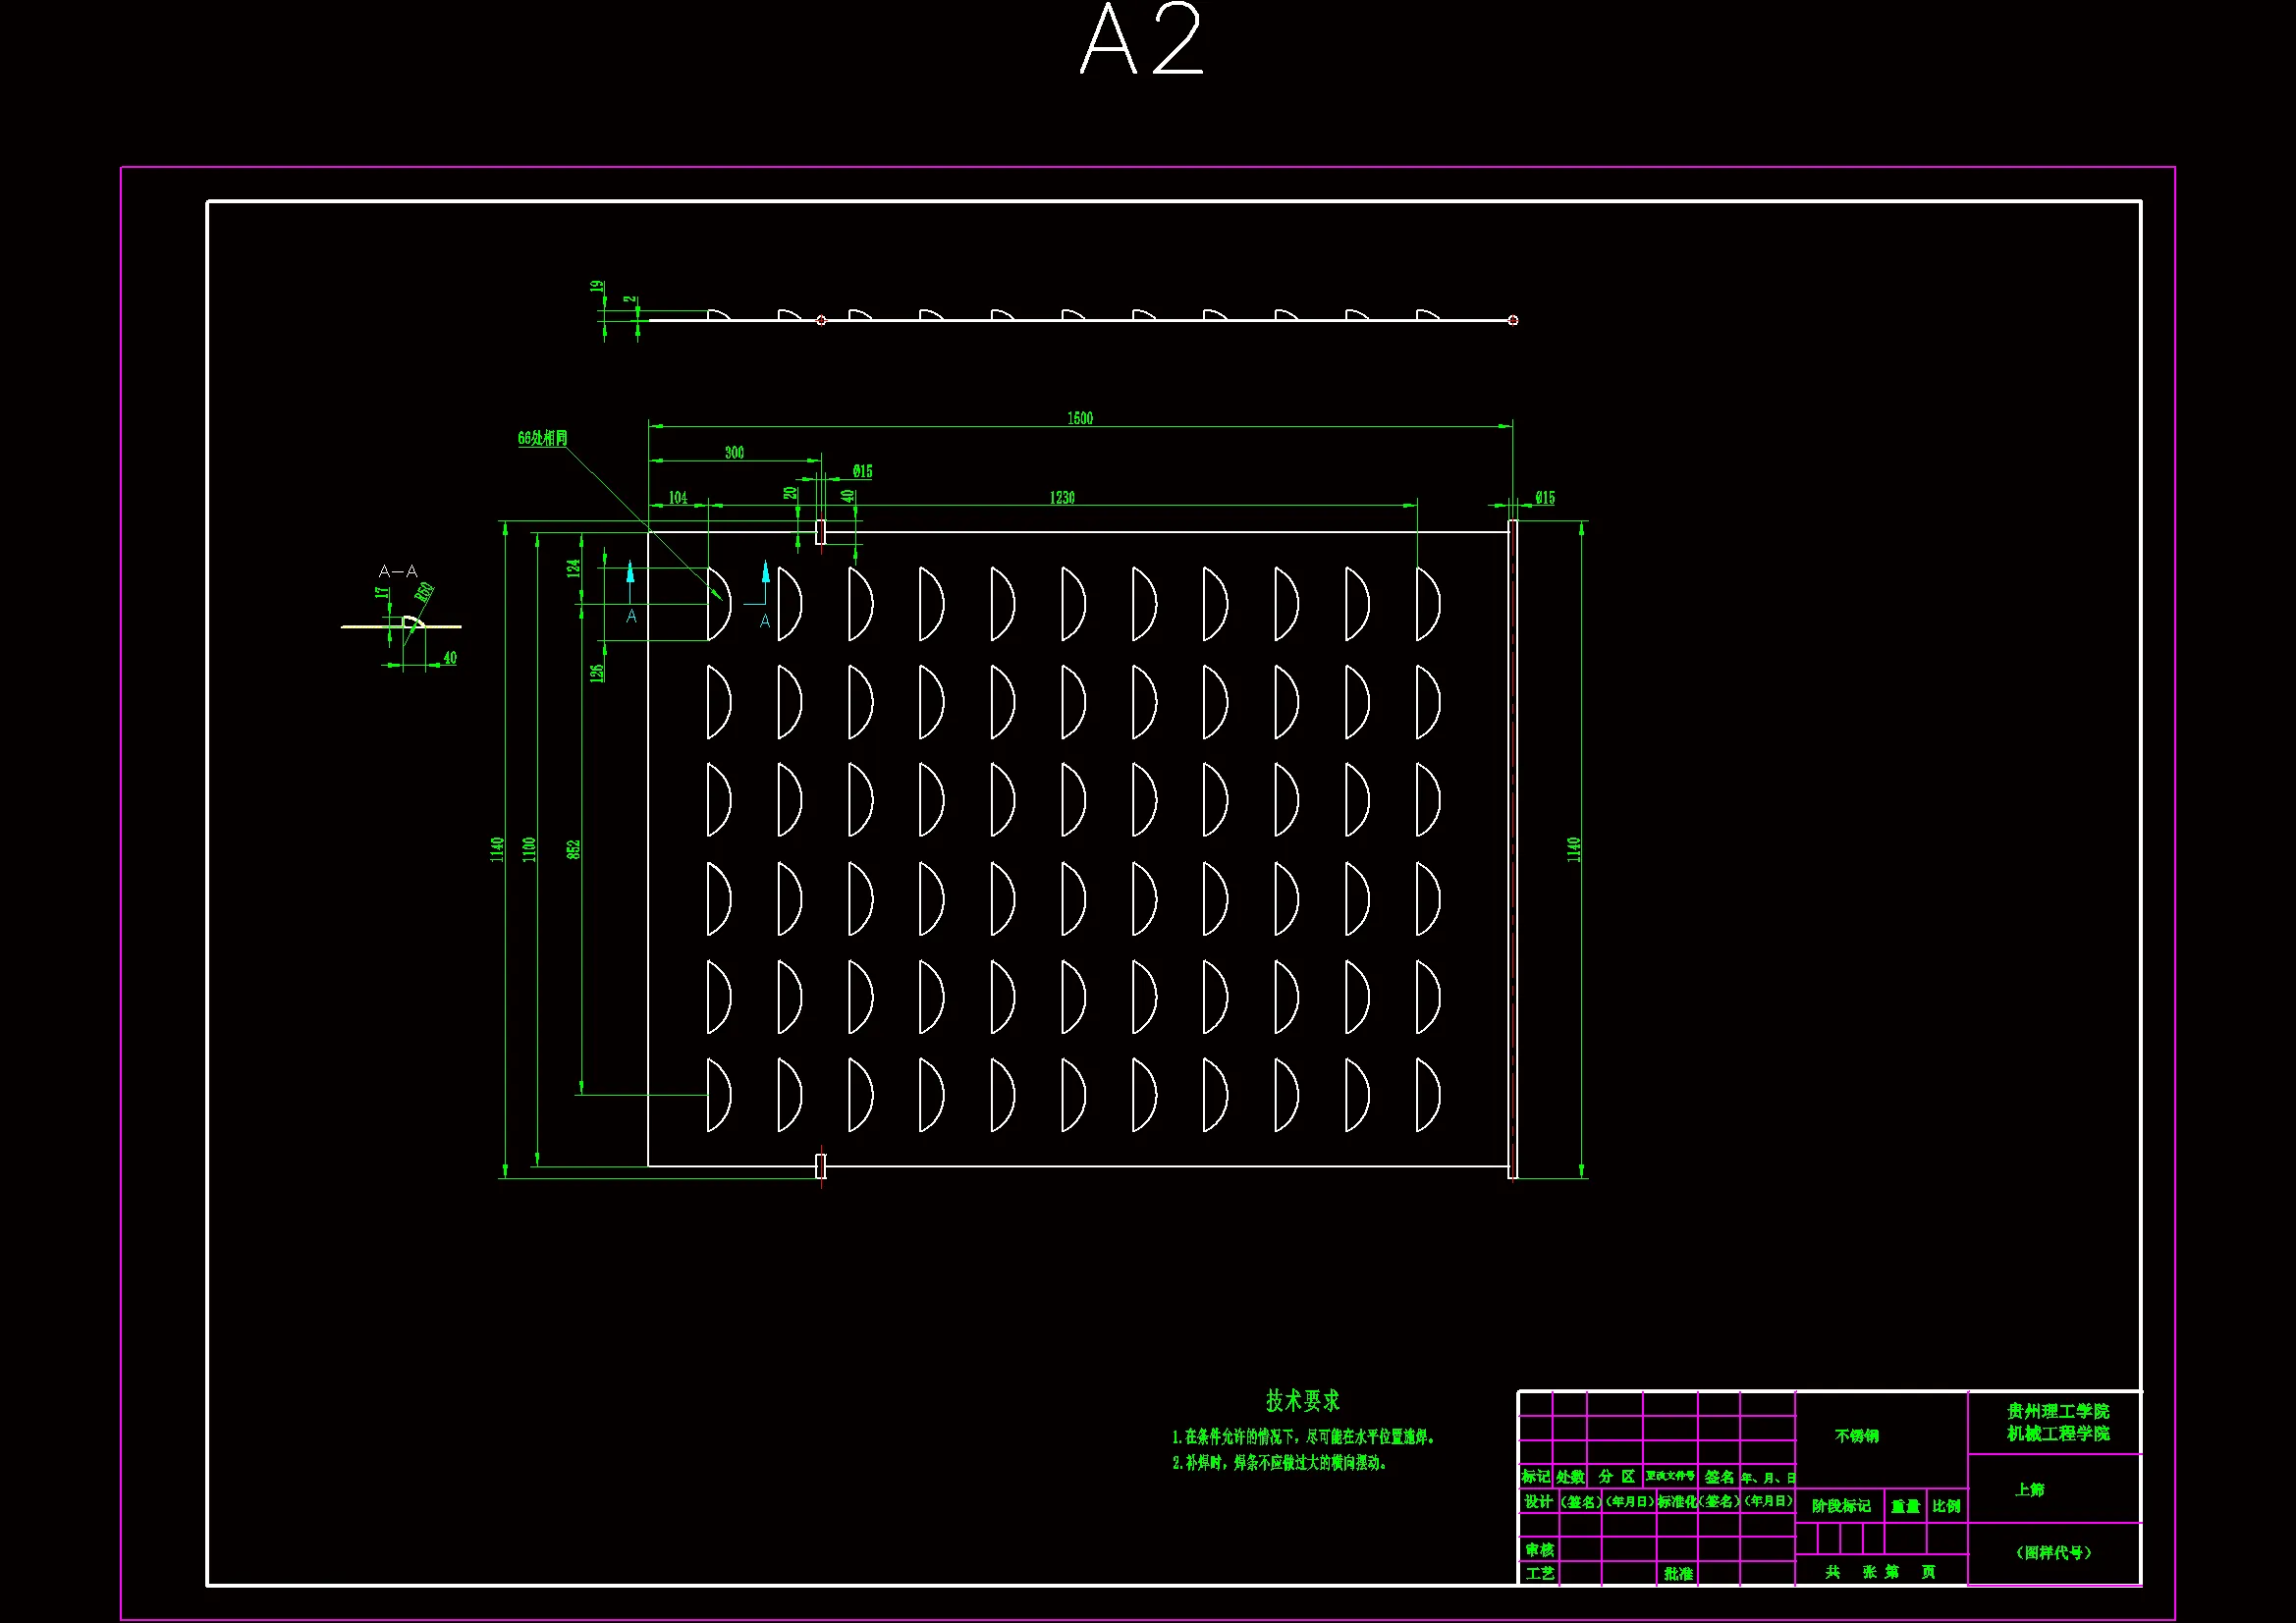
Task: Pick the 104 offset dimension text
Action: click(678, 497)
